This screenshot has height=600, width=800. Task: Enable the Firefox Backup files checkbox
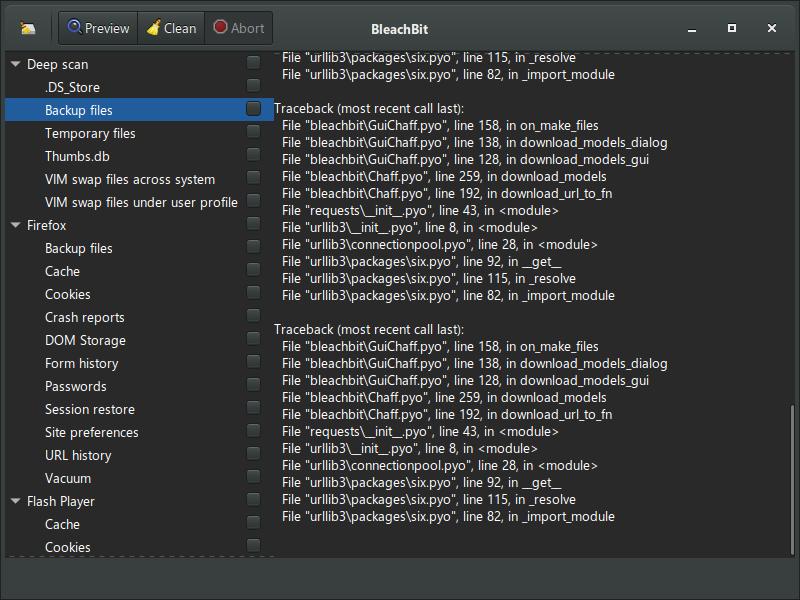tap(254, 246)
